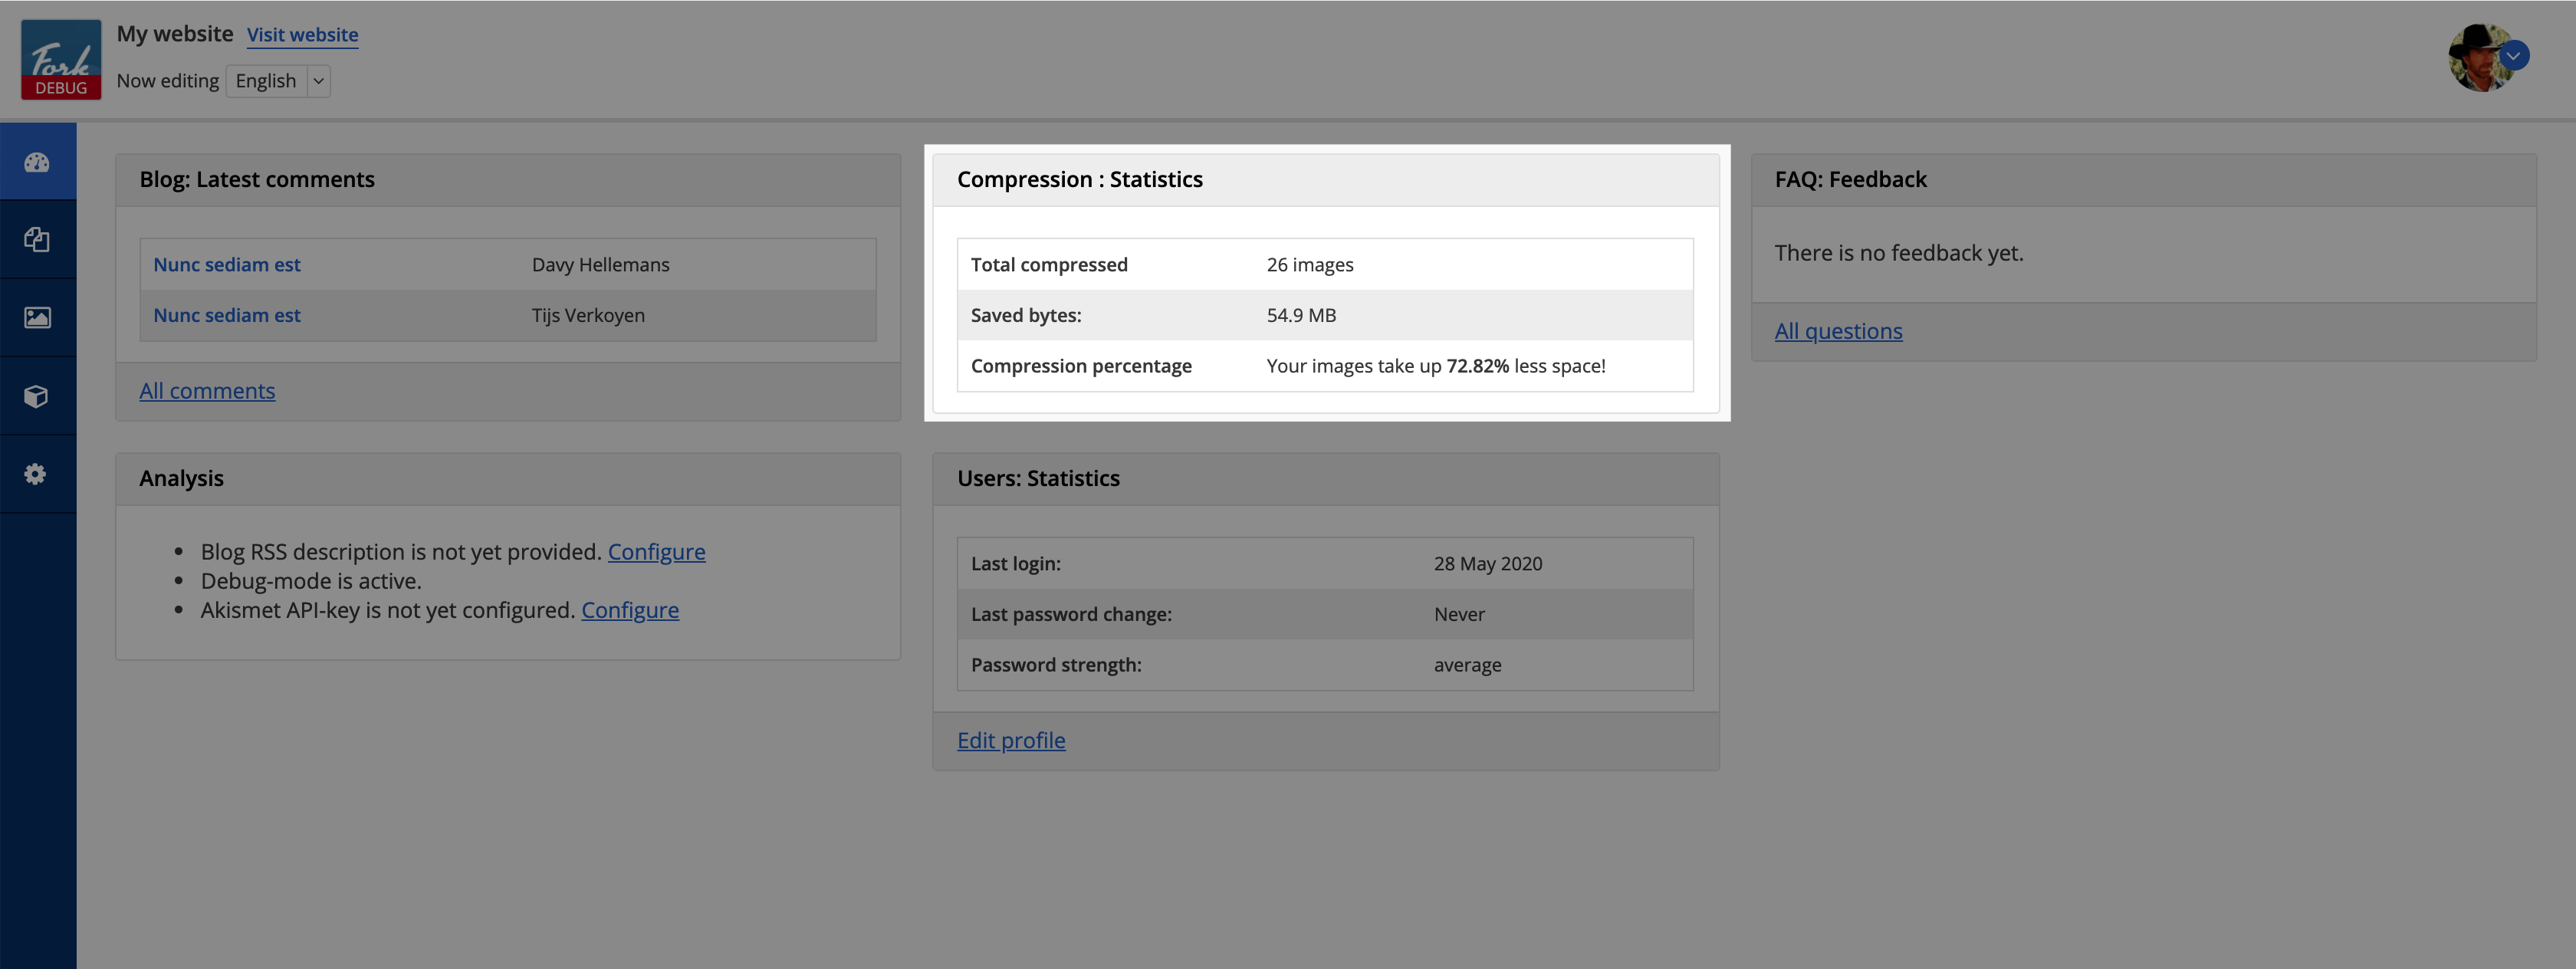Click the Fork DEBUG logo
2576x969 pixels.
coord(61,59)
